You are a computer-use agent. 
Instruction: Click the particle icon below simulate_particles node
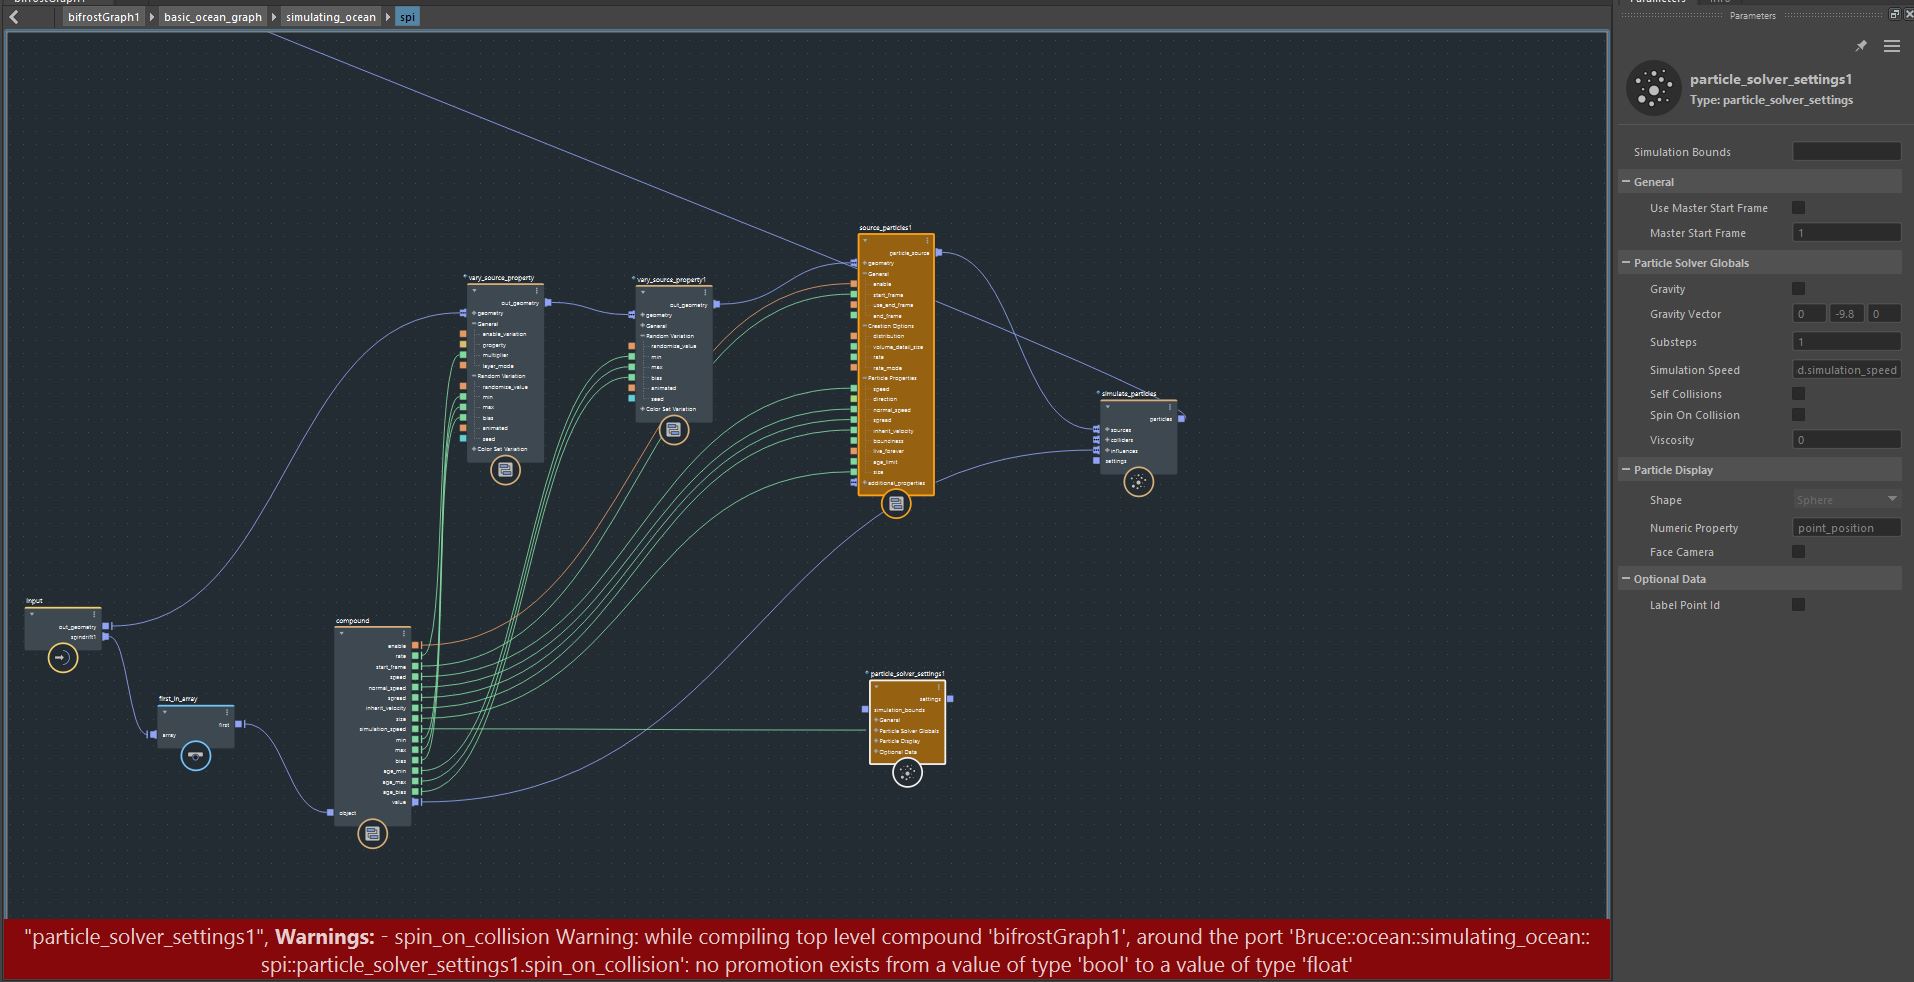[1141, 483]
